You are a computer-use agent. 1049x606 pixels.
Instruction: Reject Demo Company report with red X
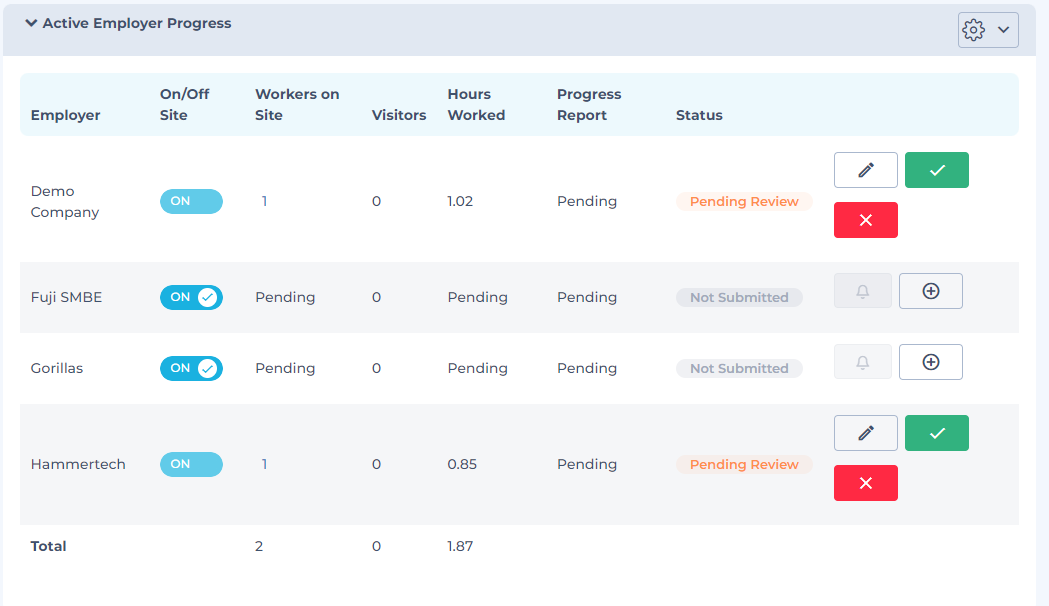[865, 220]
